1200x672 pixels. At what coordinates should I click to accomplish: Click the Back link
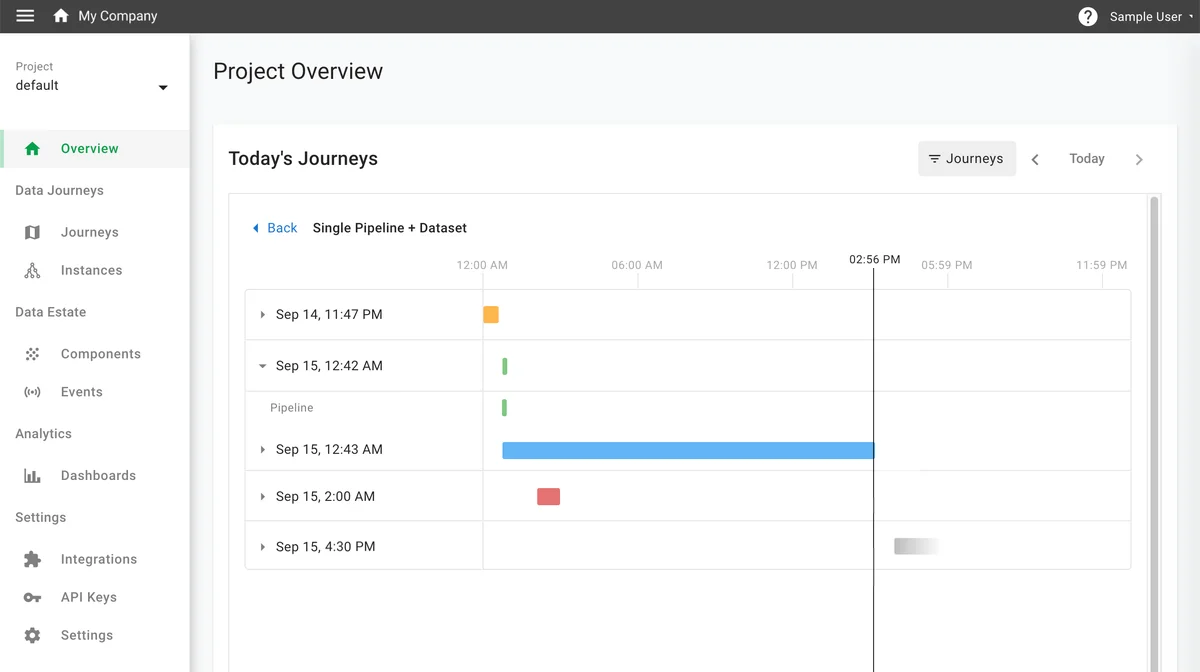click(x=275, y=228)
